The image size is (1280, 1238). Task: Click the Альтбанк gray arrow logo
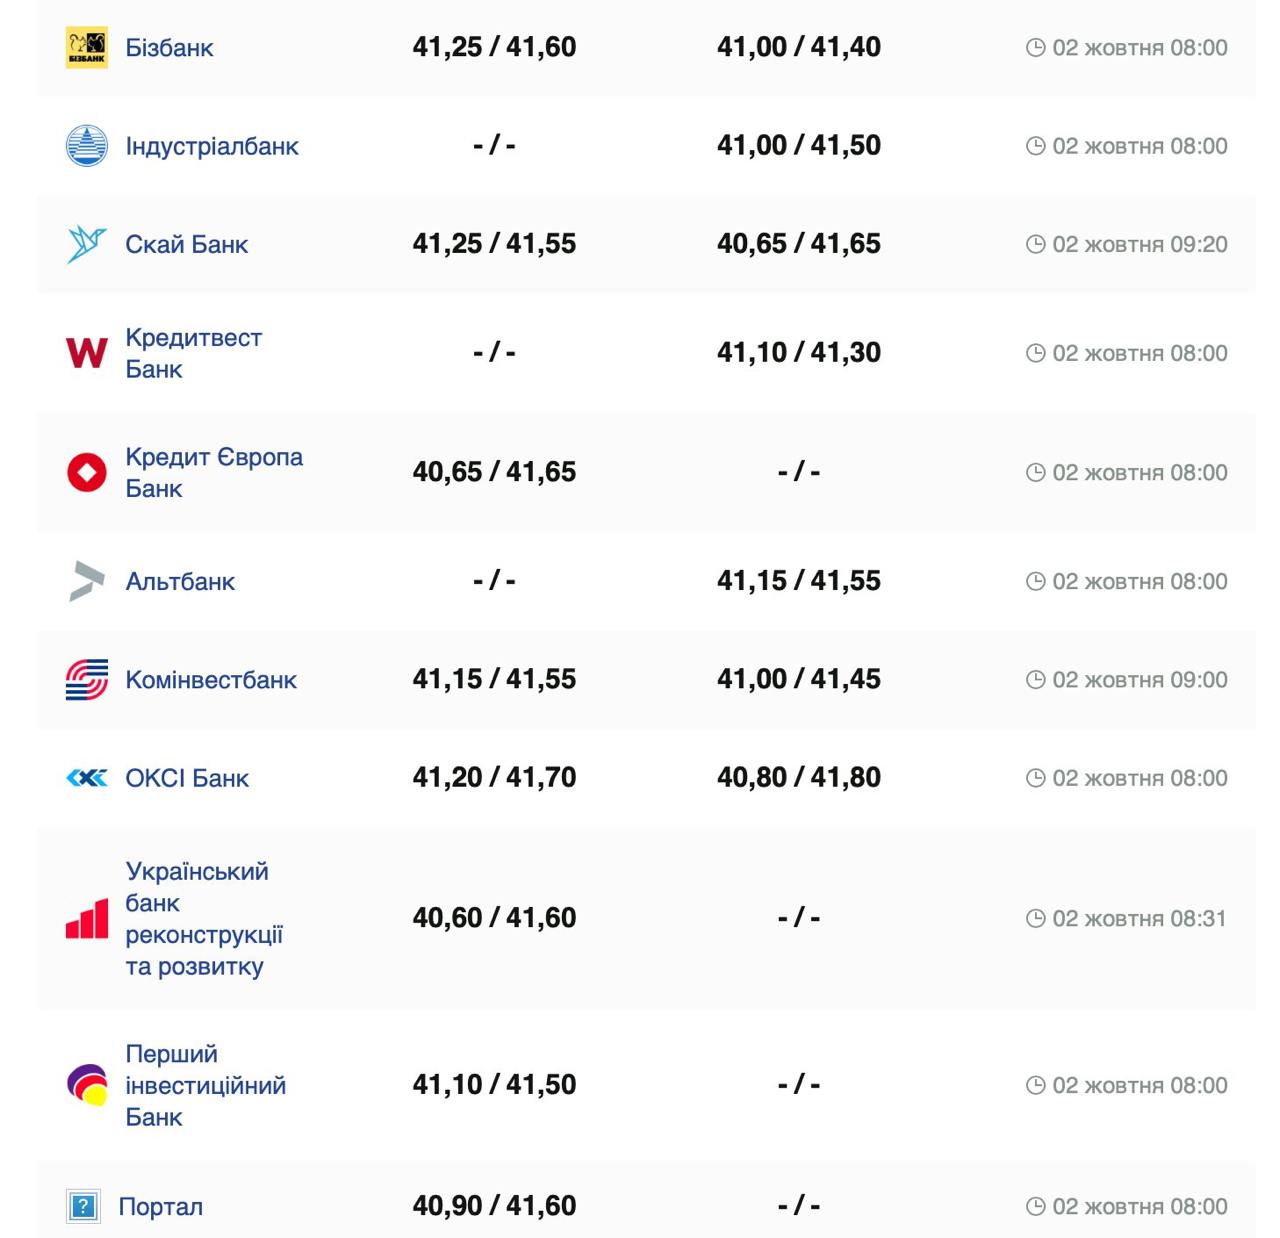coord(87,581)
